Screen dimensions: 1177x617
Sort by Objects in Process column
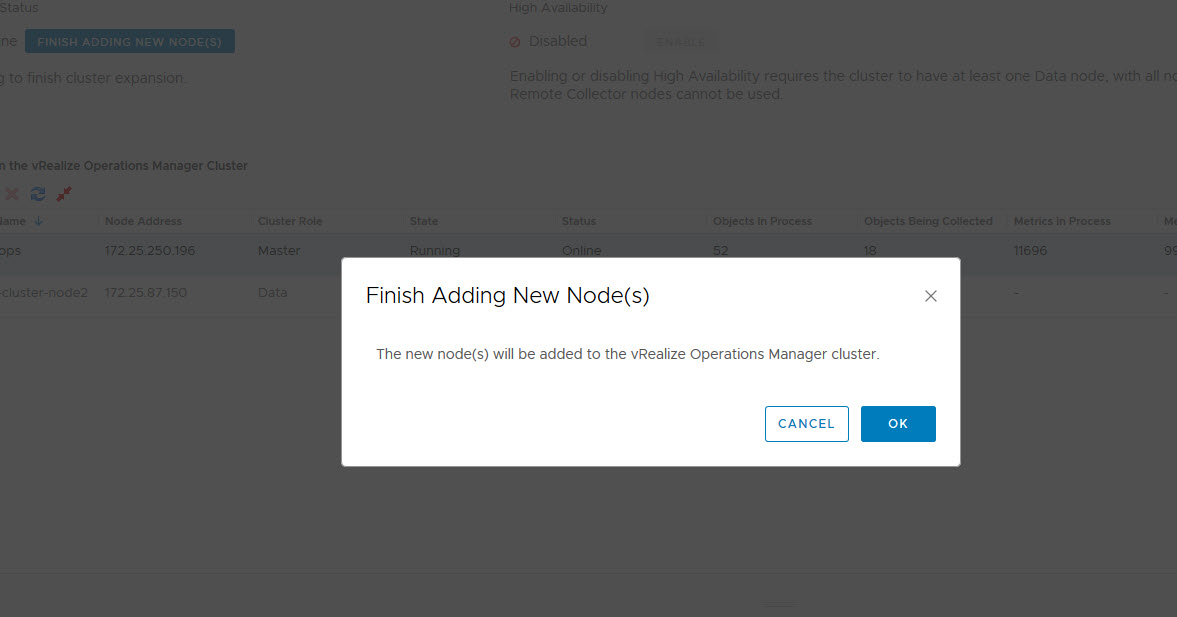pos(762,221)
